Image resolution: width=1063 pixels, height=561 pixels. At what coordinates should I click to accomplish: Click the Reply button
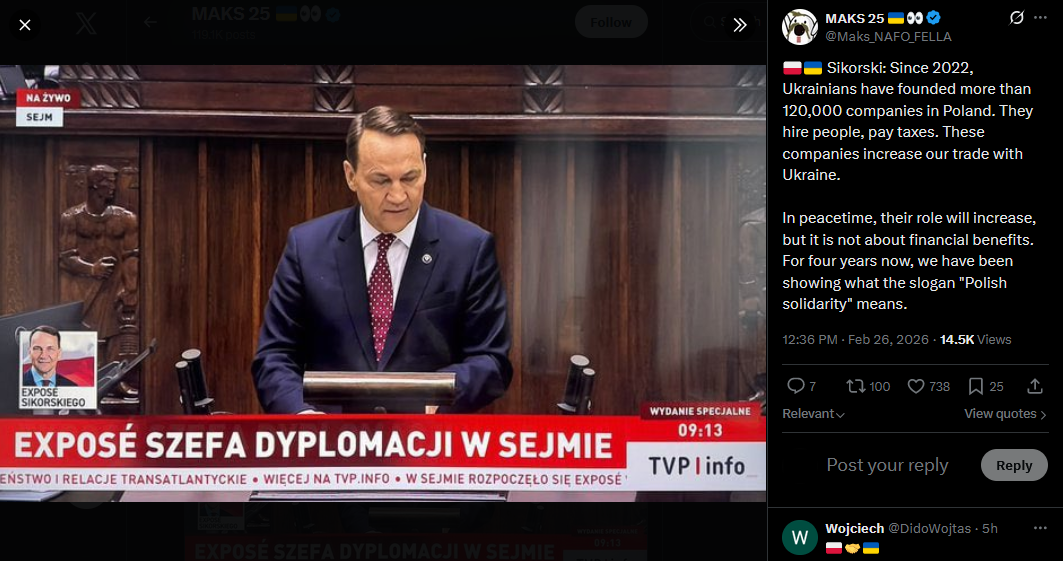tap(1014, 465)
